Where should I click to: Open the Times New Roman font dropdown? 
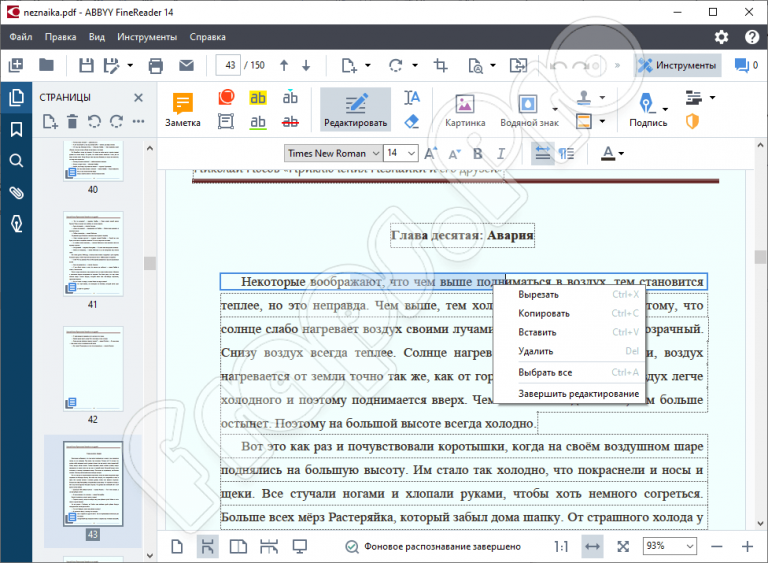click(x=332, y=154)
